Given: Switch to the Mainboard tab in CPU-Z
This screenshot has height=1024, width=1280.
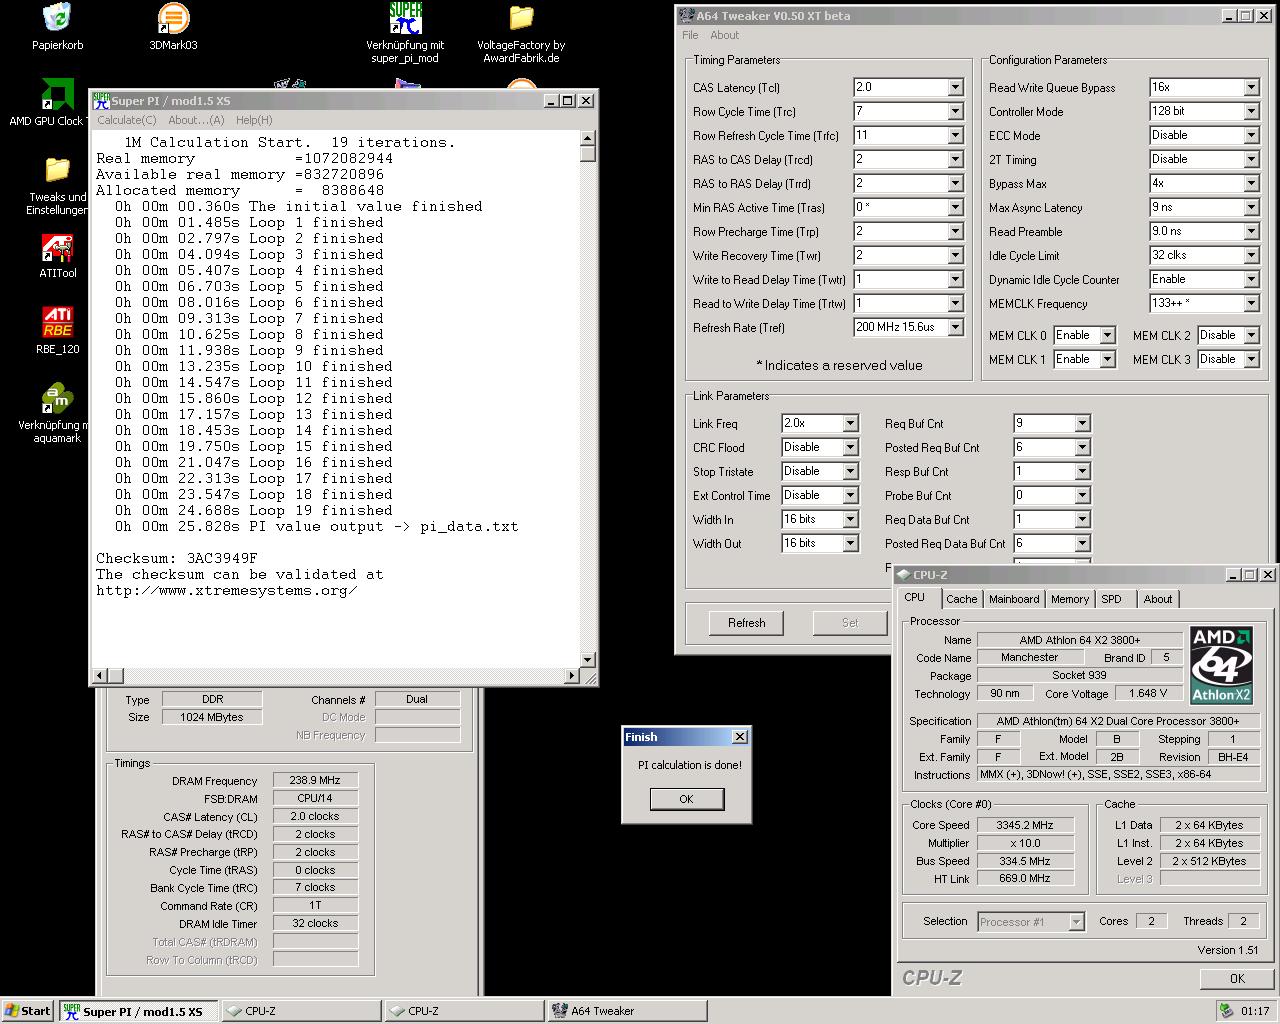Looking at the screenshot, I should (1014, 599).
